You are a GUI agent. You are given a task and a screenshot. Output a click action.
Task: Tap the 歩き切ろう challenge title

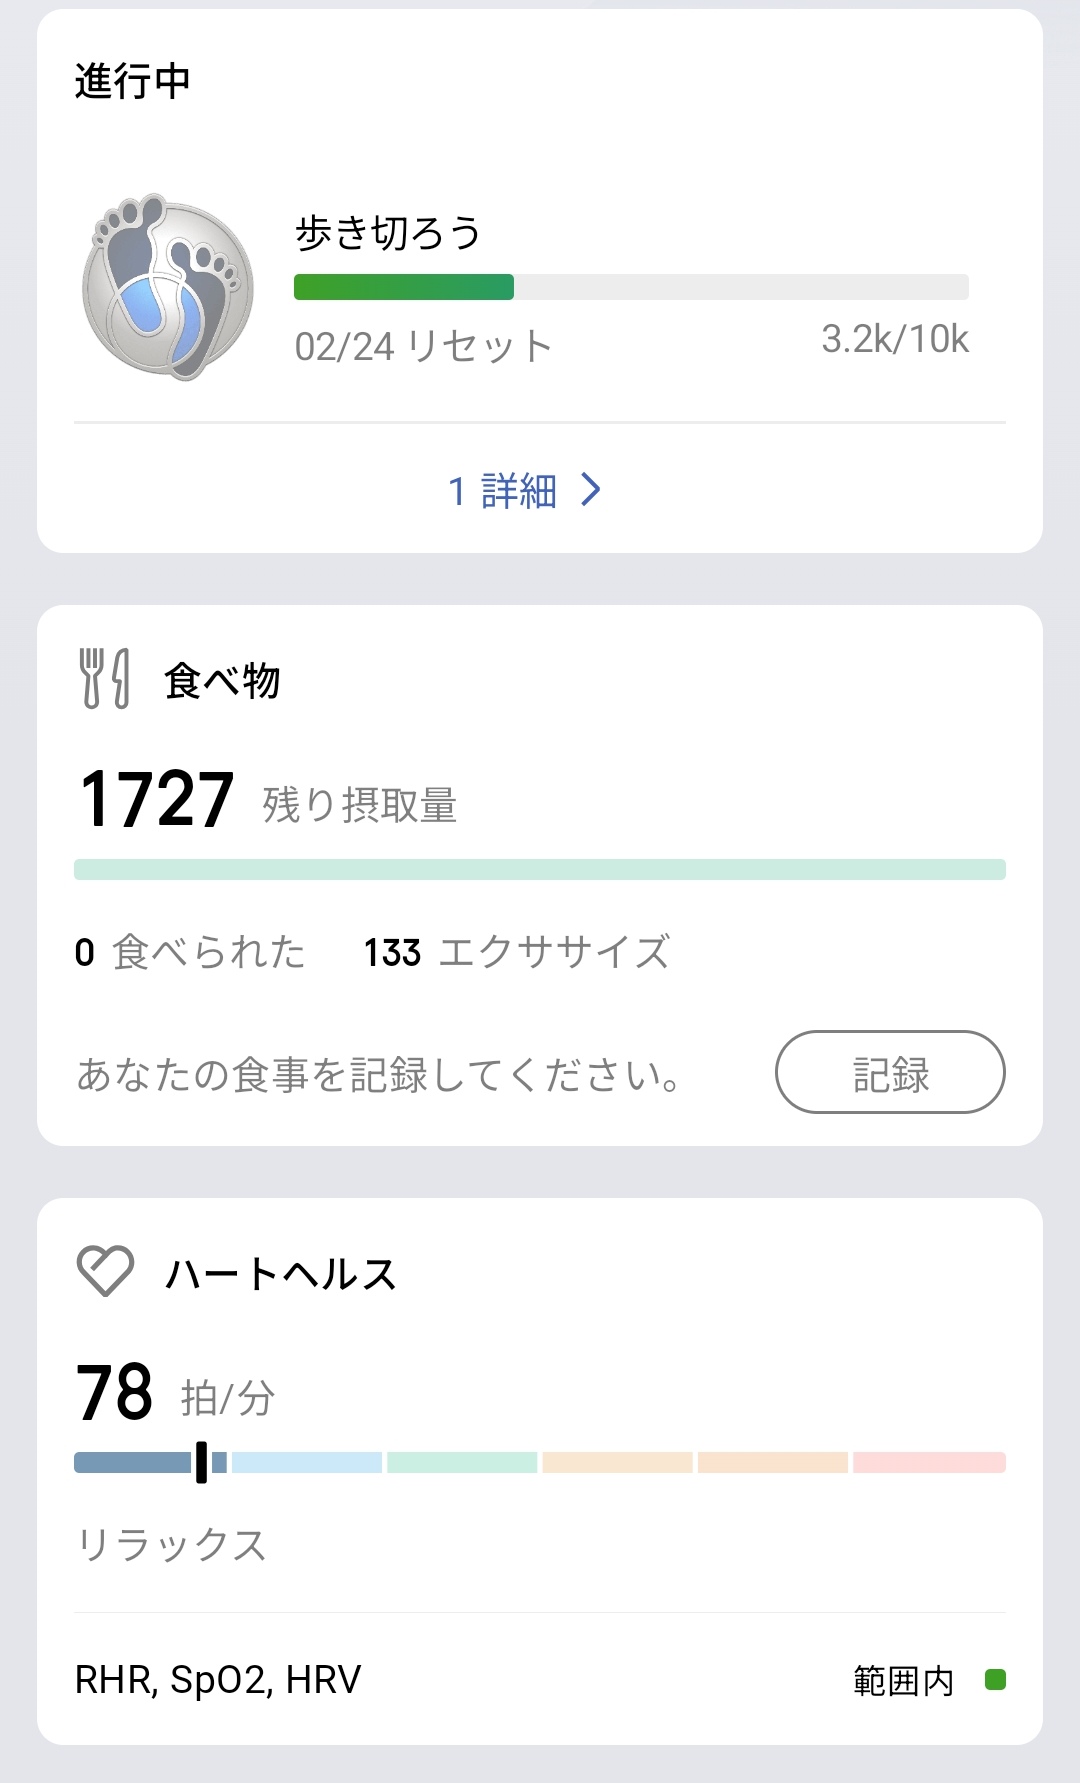coord(388,233)
